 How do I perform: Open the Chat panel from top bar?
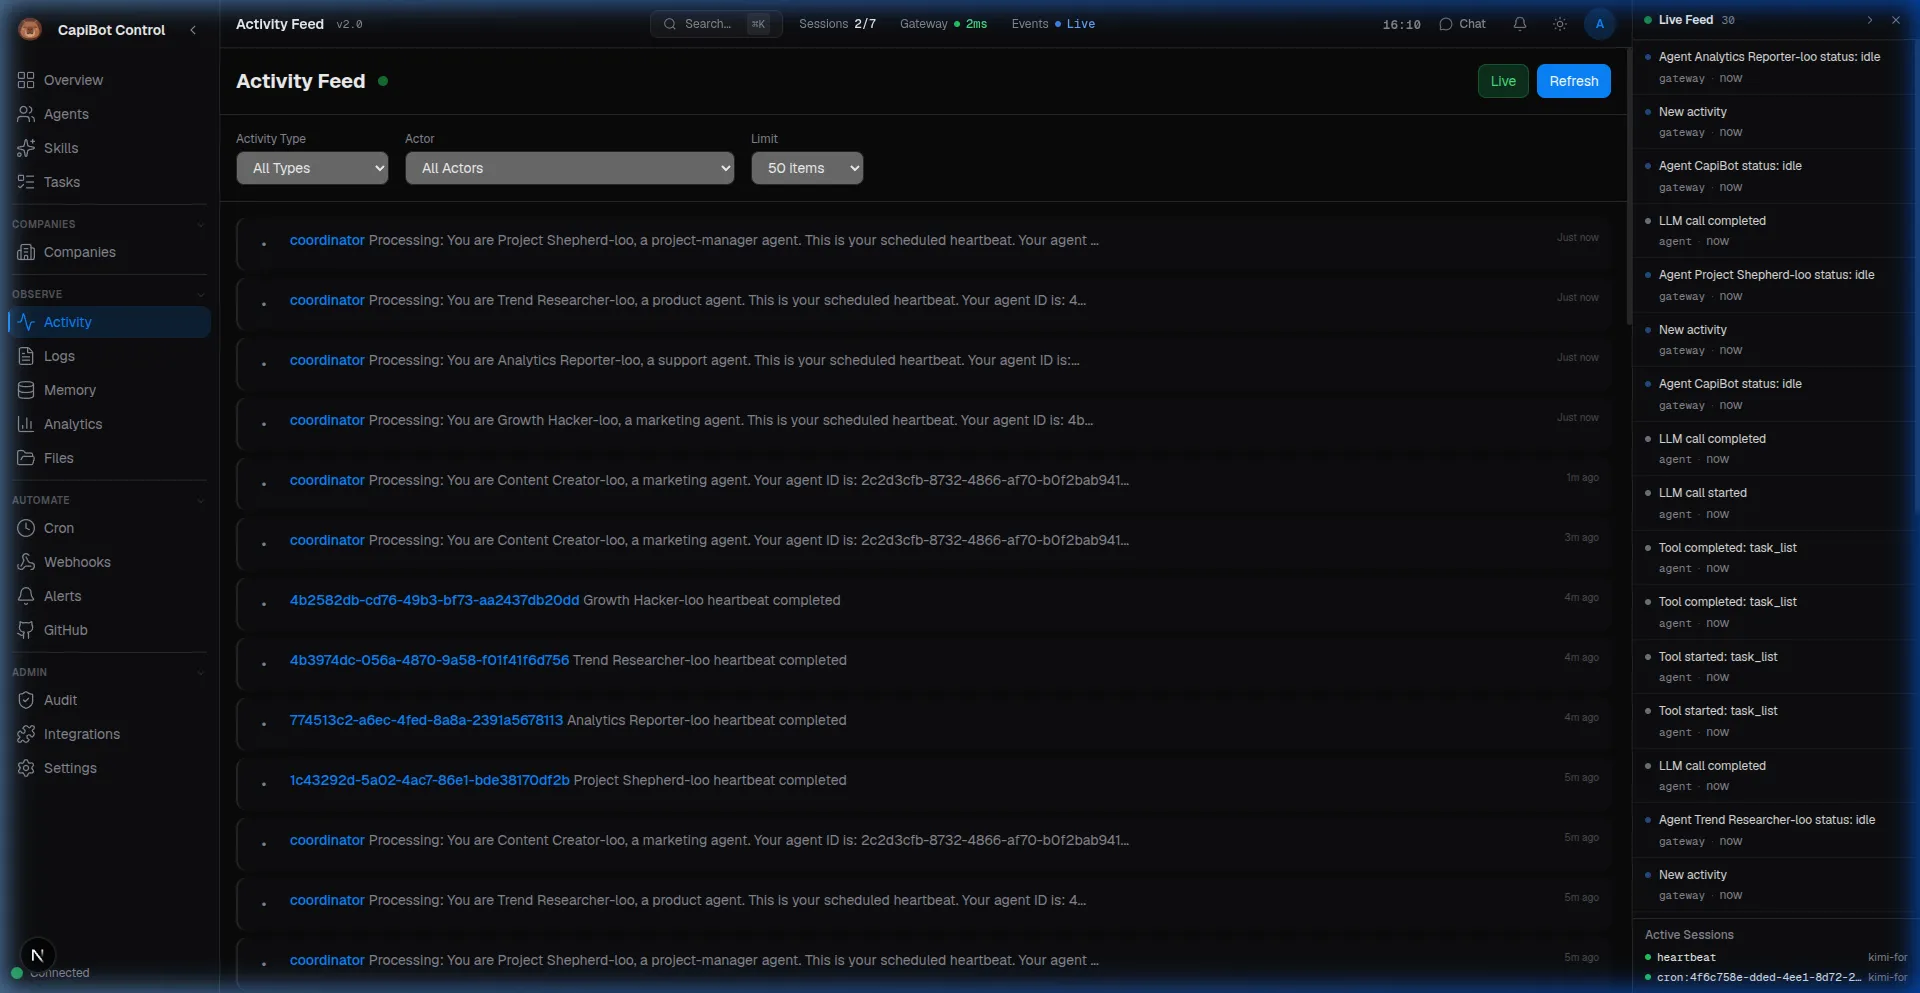click(1462, 24)
